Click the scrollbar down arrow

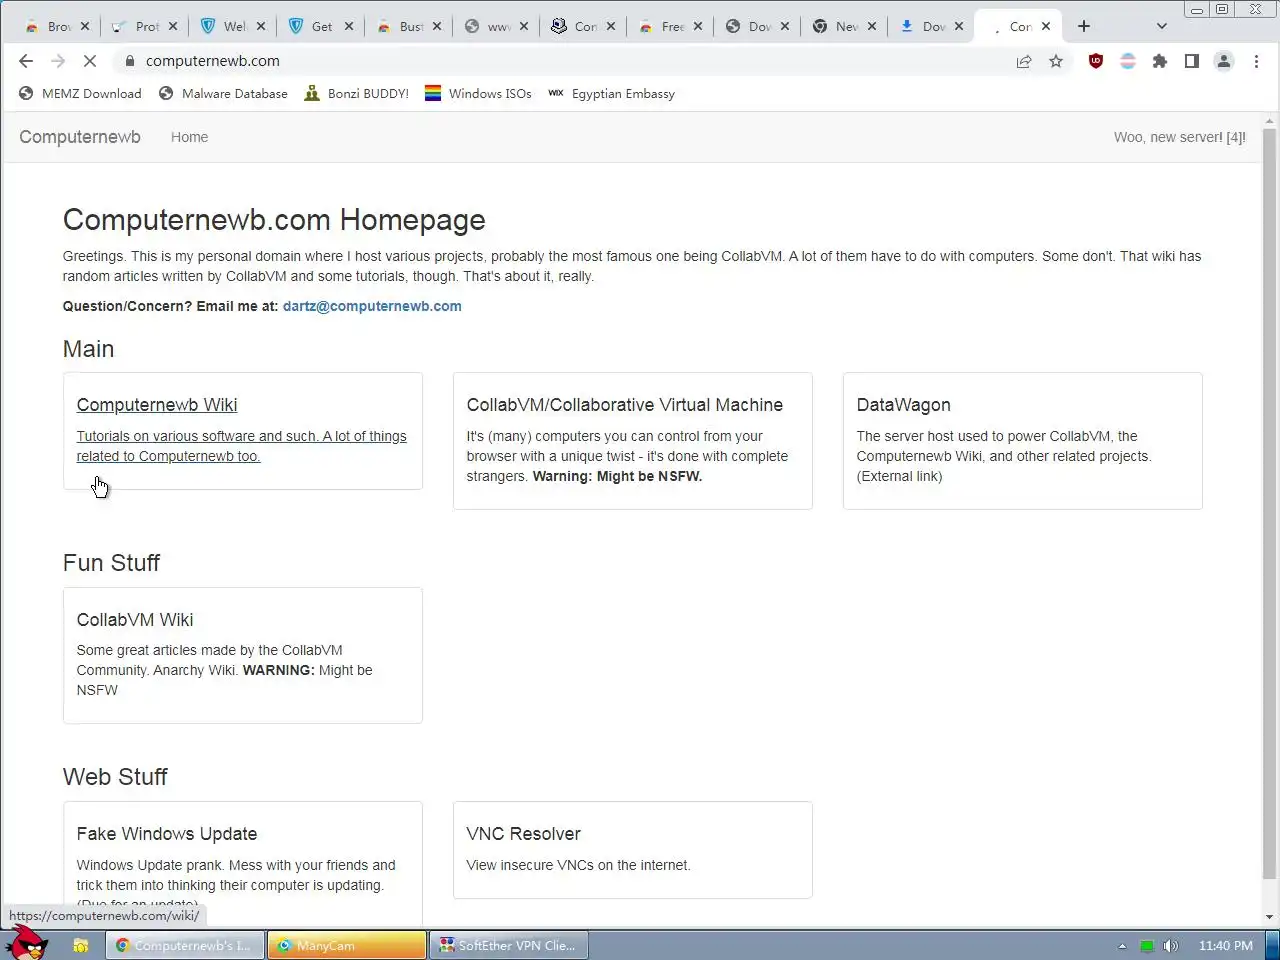pos(1270,917)
